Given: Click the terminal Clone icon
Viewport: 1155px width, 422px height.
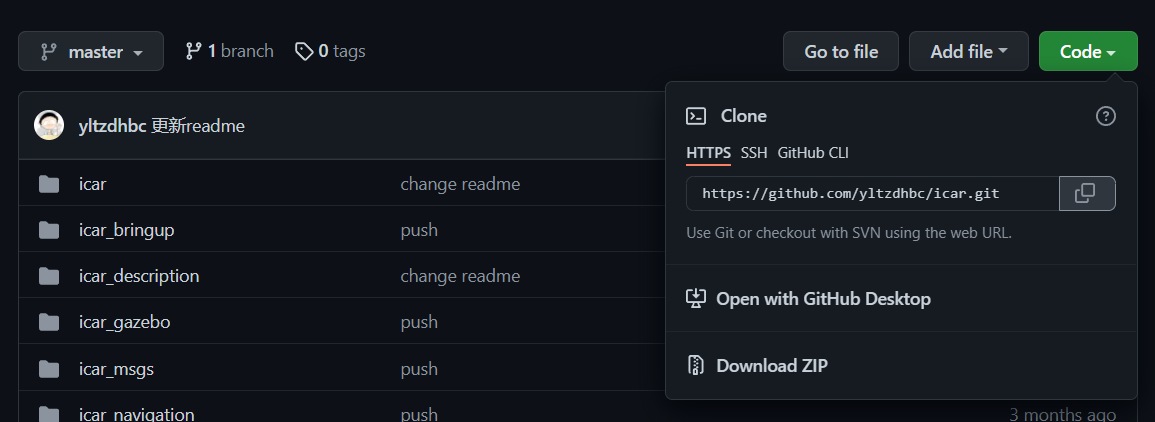Looking at the screenshot, I should pos(696,116).
